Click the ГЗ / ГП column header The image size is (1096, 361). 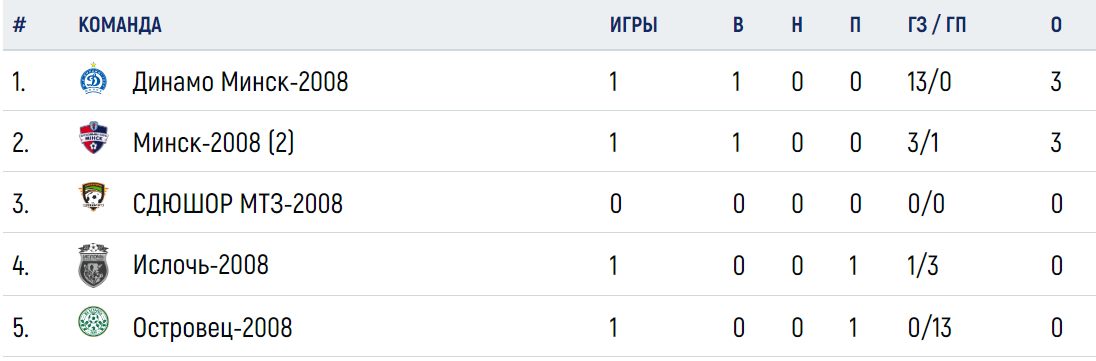pyautogui.click(x=937, y=25)
